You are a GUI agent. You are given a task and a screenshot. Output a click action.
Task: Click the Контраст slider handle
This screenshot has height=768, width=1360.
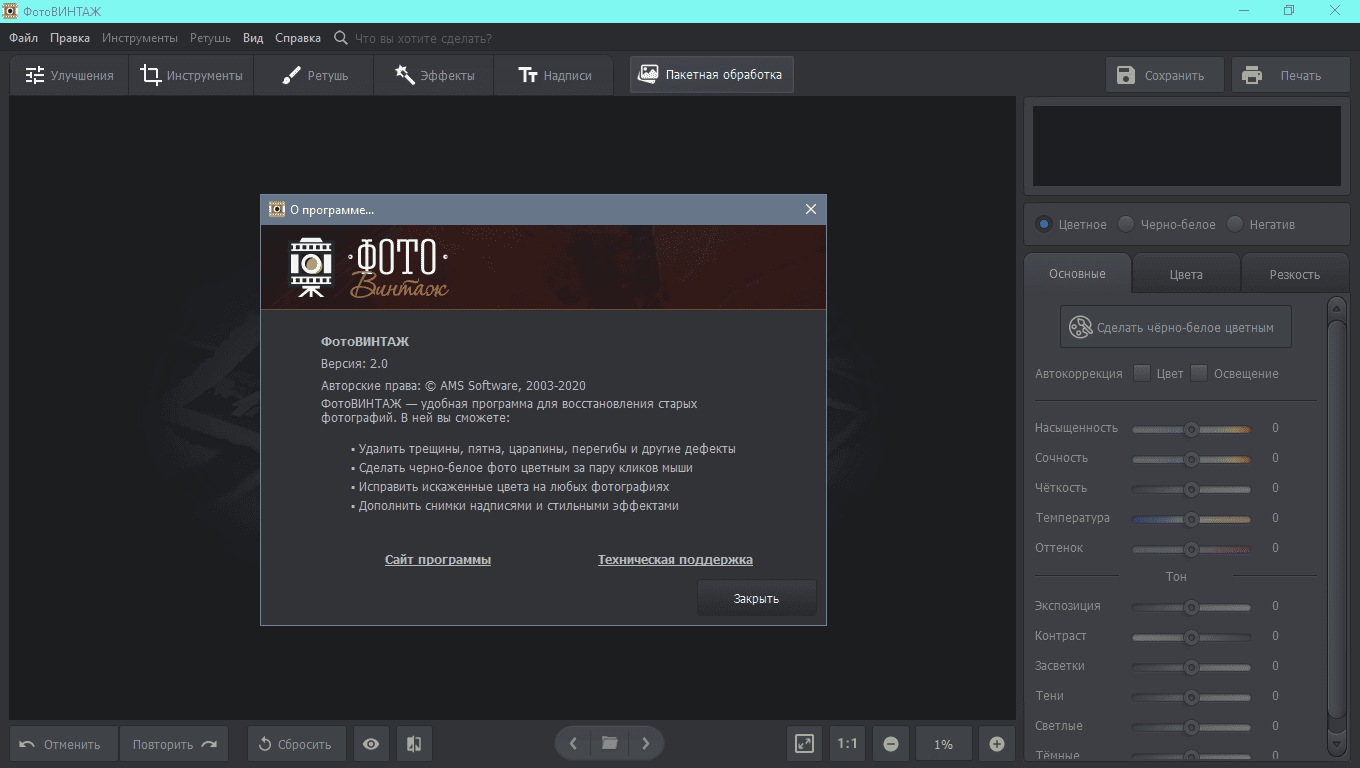pos(1191,637)
